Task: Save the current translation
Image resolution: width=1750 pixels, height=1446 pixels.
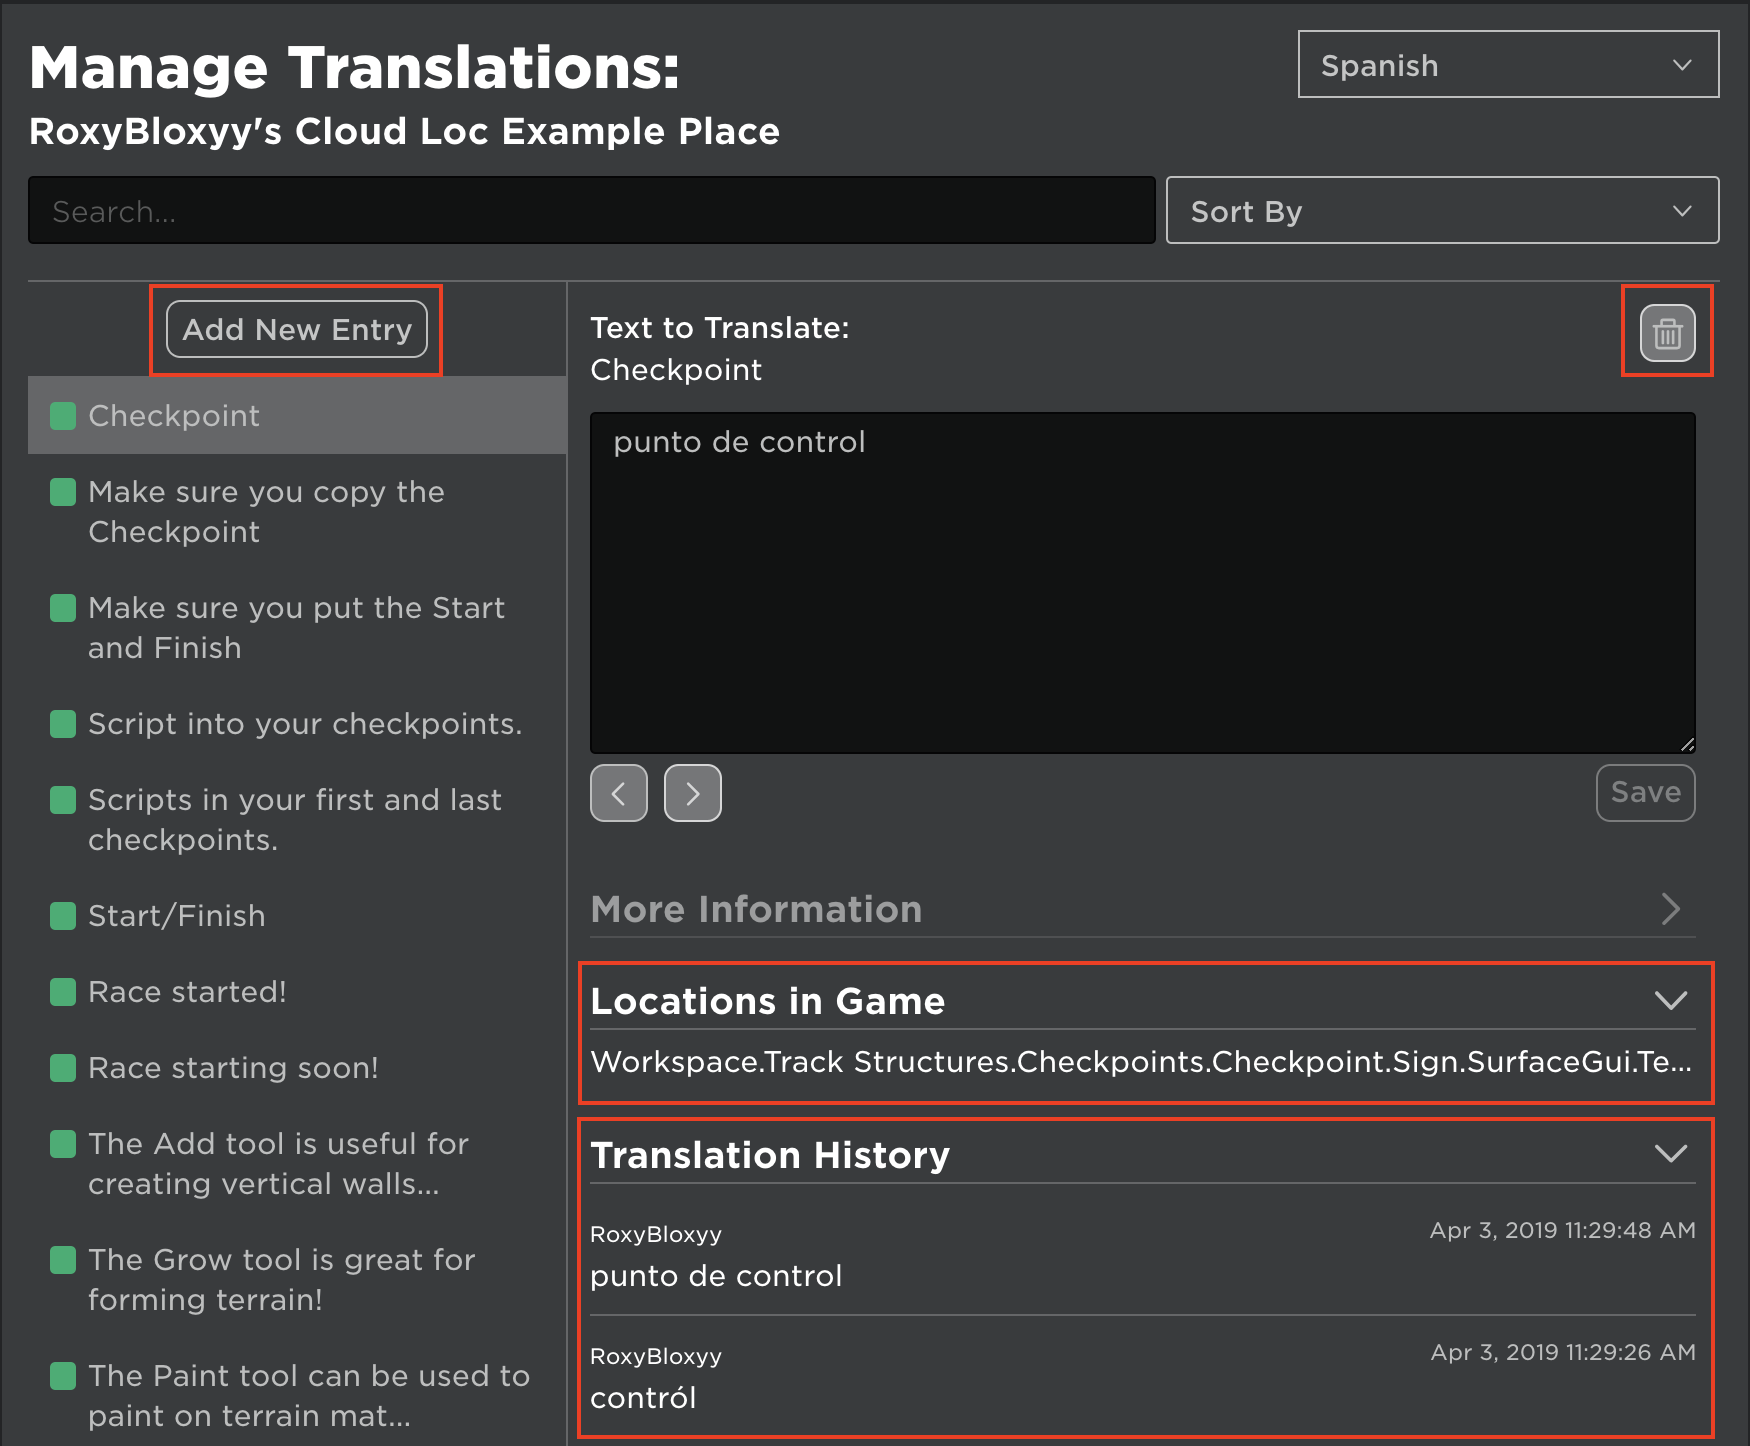Action: pos(1645,793)
